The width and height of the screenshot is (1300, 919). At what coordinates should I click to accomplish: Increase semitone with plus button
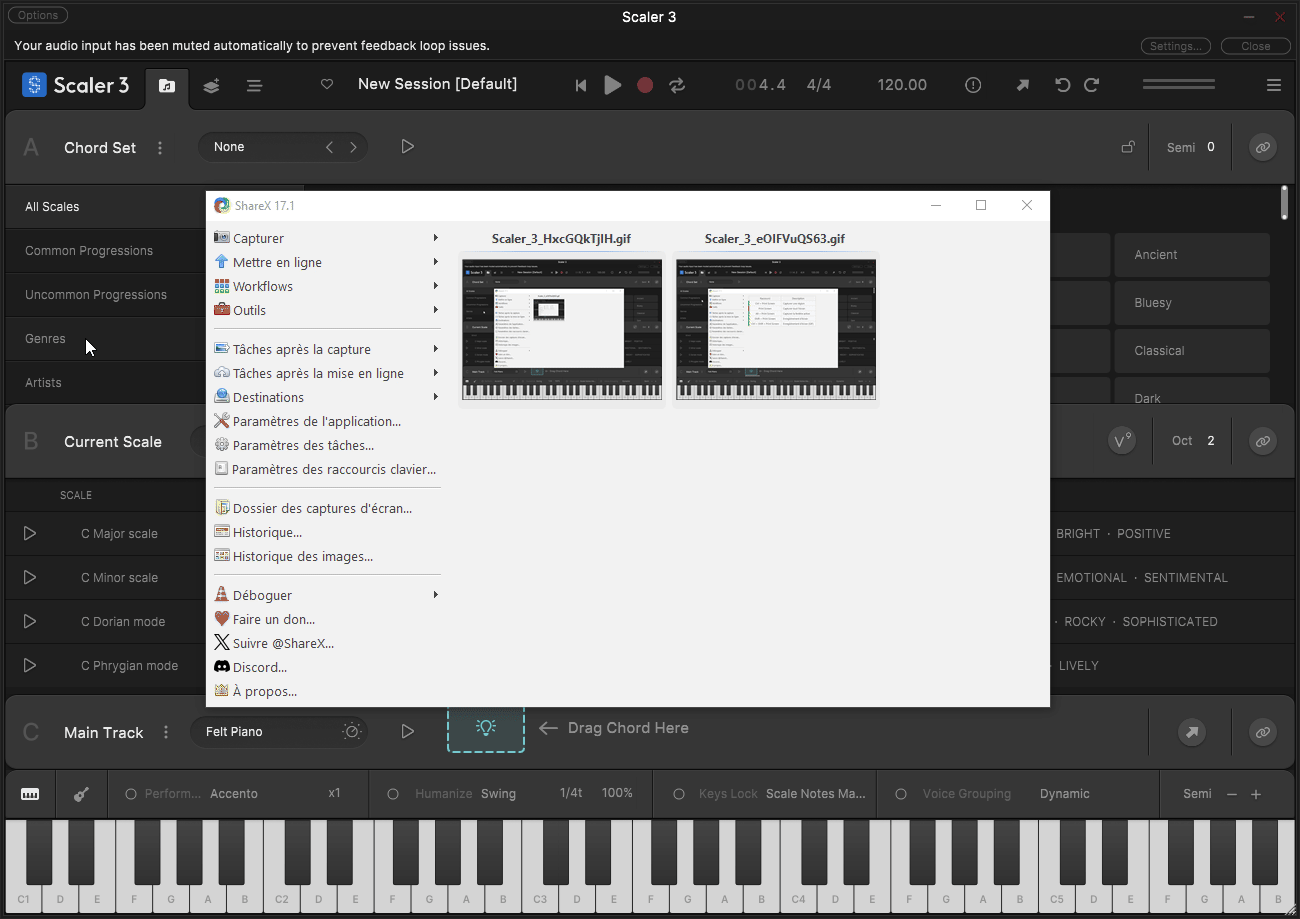point(1256,794)
